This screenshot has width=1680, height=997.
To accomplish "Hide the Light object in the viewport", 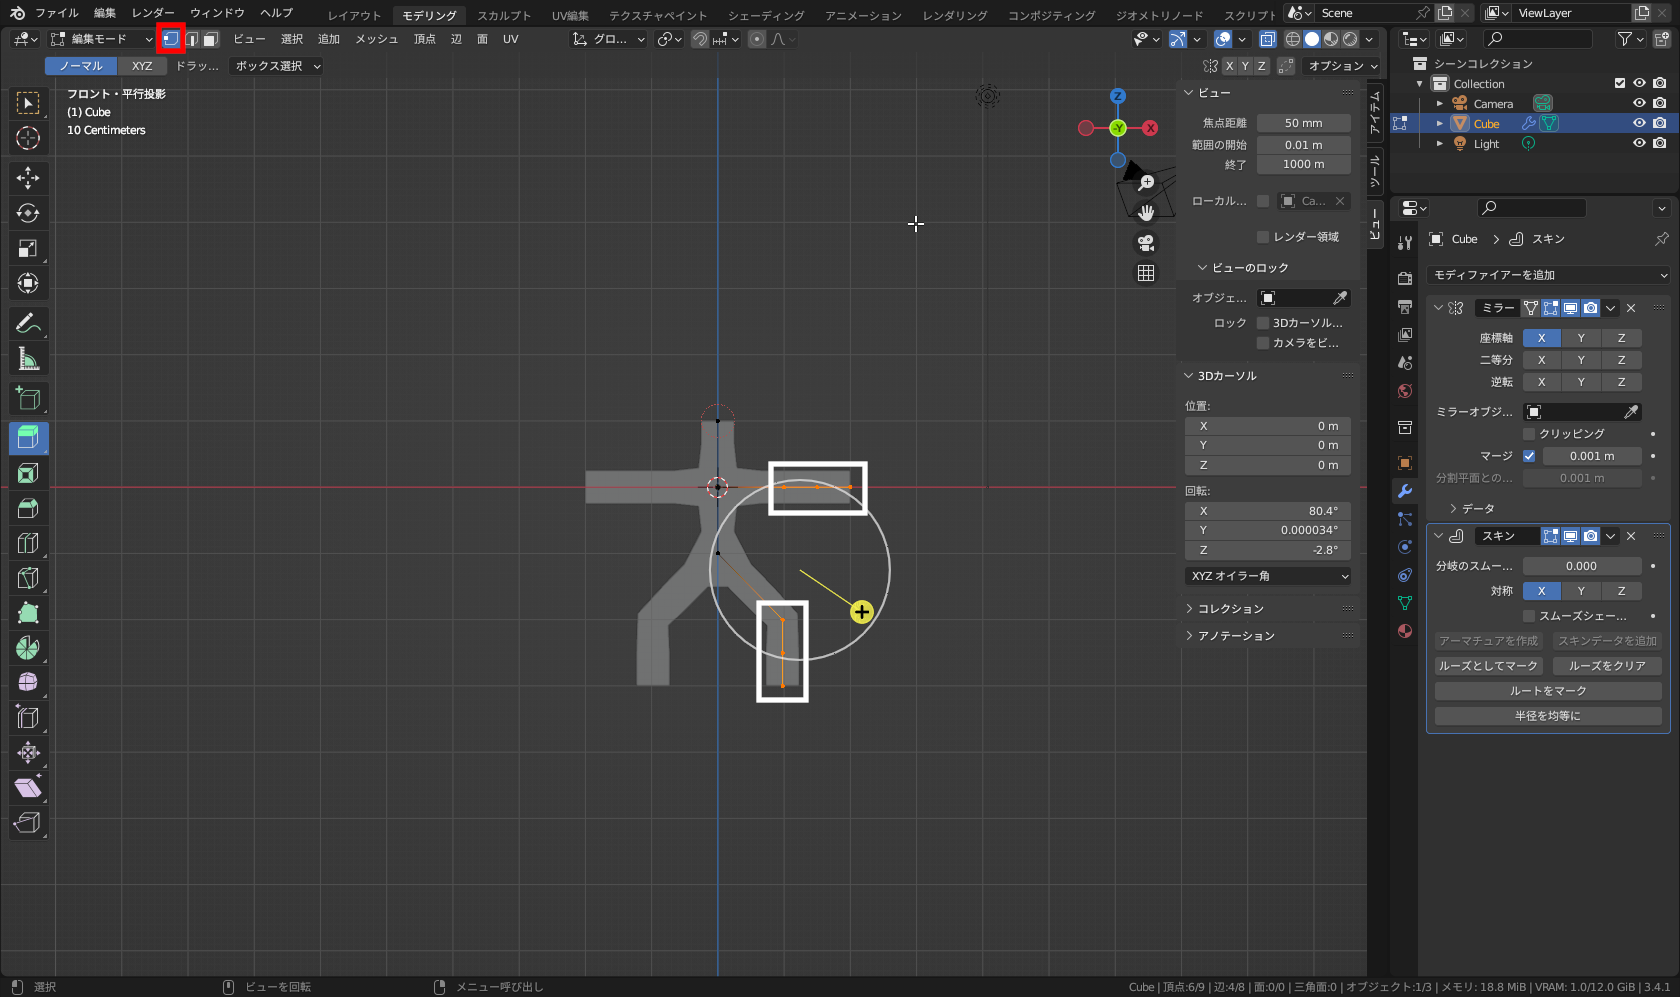I will click(x=1639, y=144).
